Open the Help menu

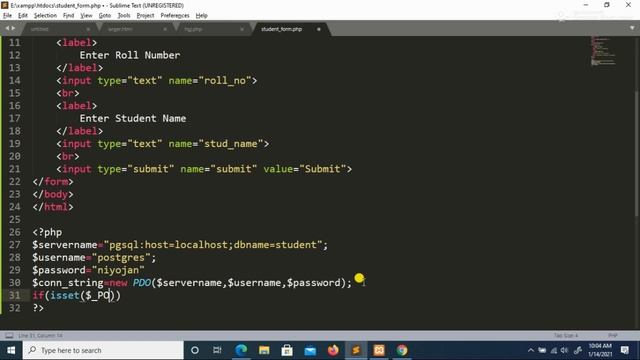[x=202, y=16]
